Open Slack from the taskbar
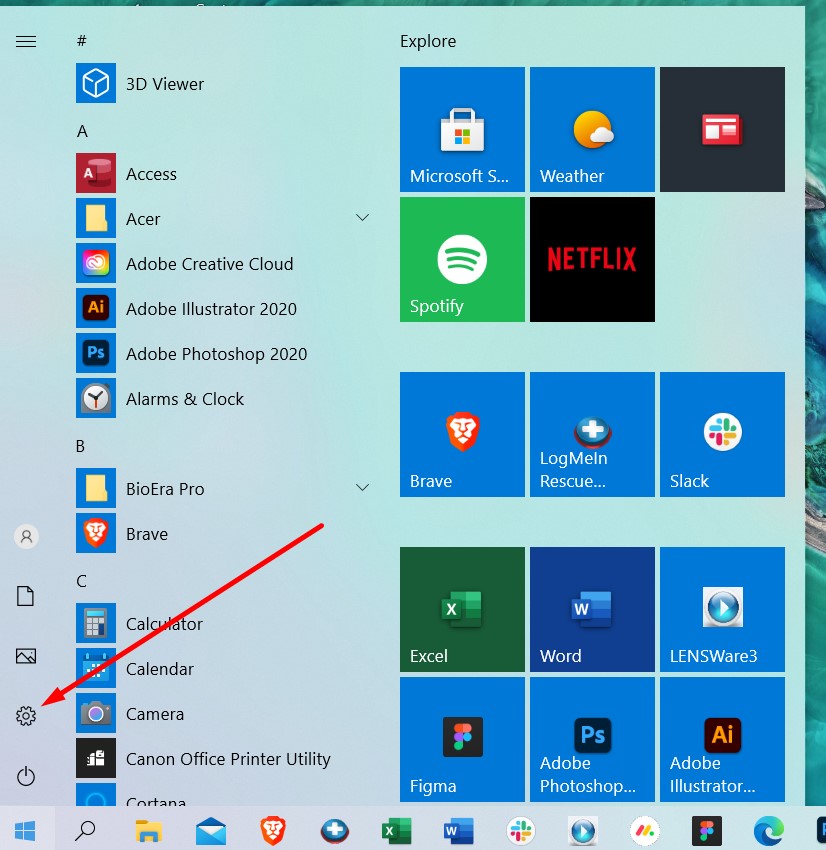 521,830
